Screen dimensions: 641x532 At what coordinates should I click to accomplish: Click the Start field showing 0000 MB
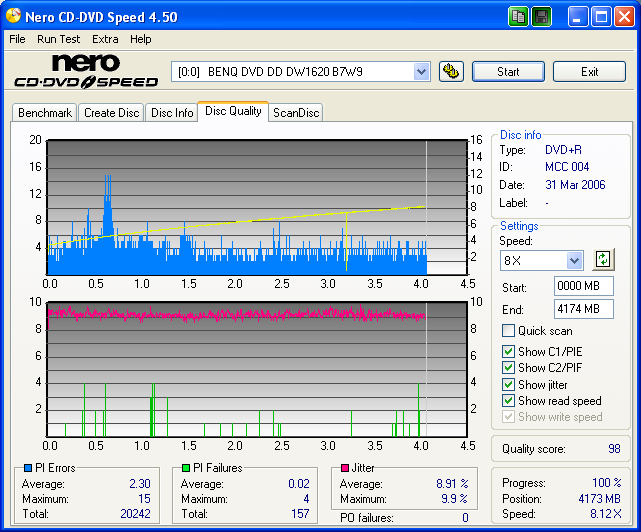(x=583, y=286)
